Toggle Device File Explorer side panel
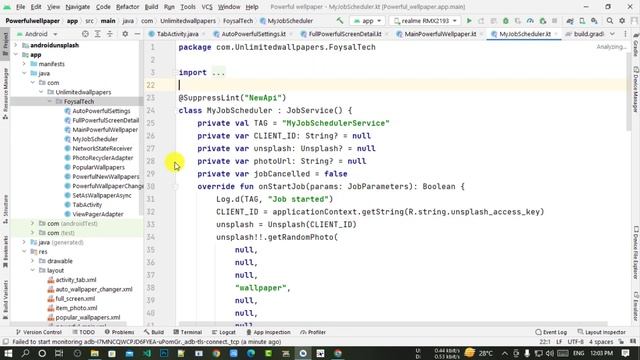Screen dimensions: 640x360 (636, 253)
